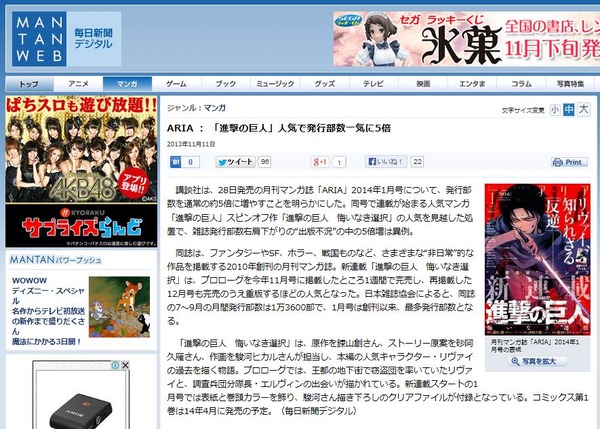Click the マンガ genre link

[x=215, y=108]
